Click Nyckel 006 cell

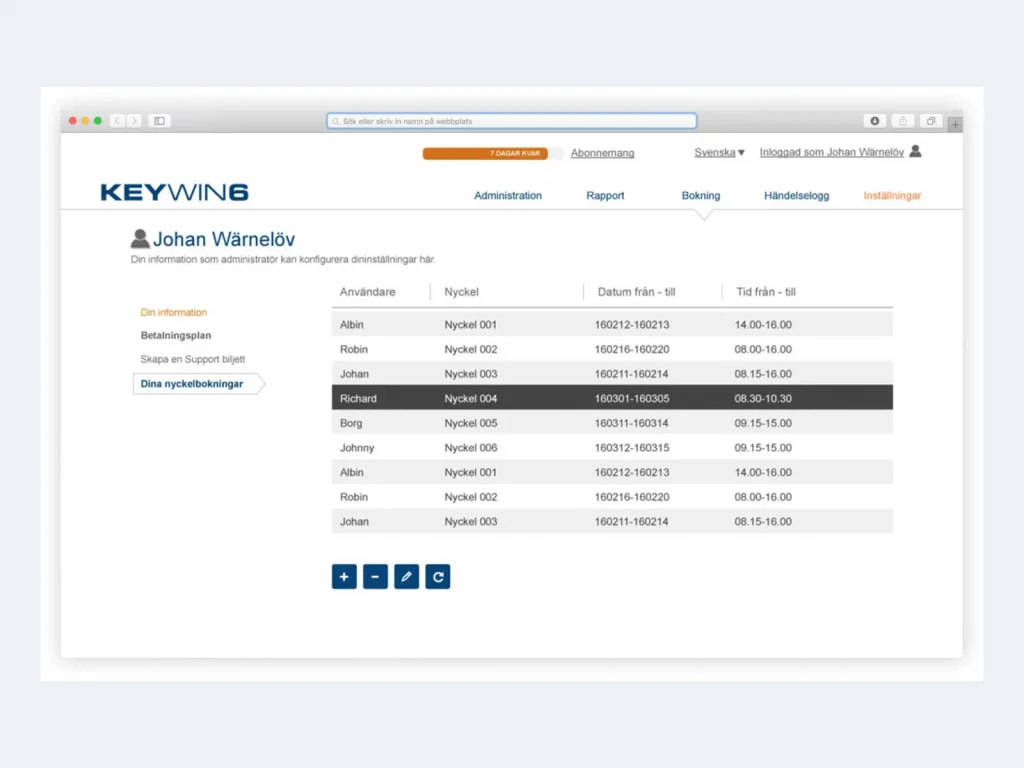coord(470,448)
